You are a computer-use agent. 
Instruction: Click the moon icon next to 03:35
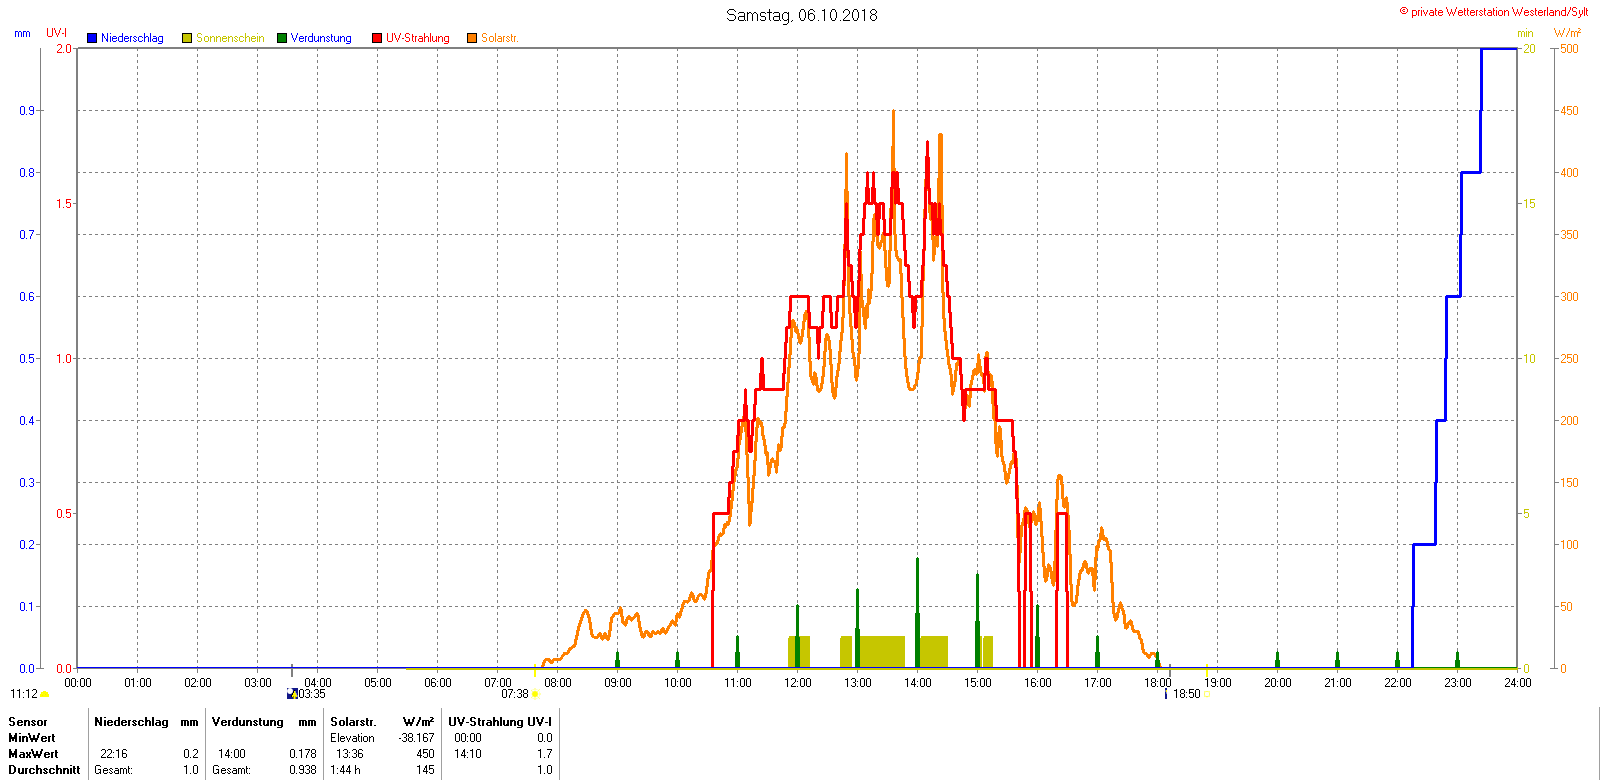[292, 694]
